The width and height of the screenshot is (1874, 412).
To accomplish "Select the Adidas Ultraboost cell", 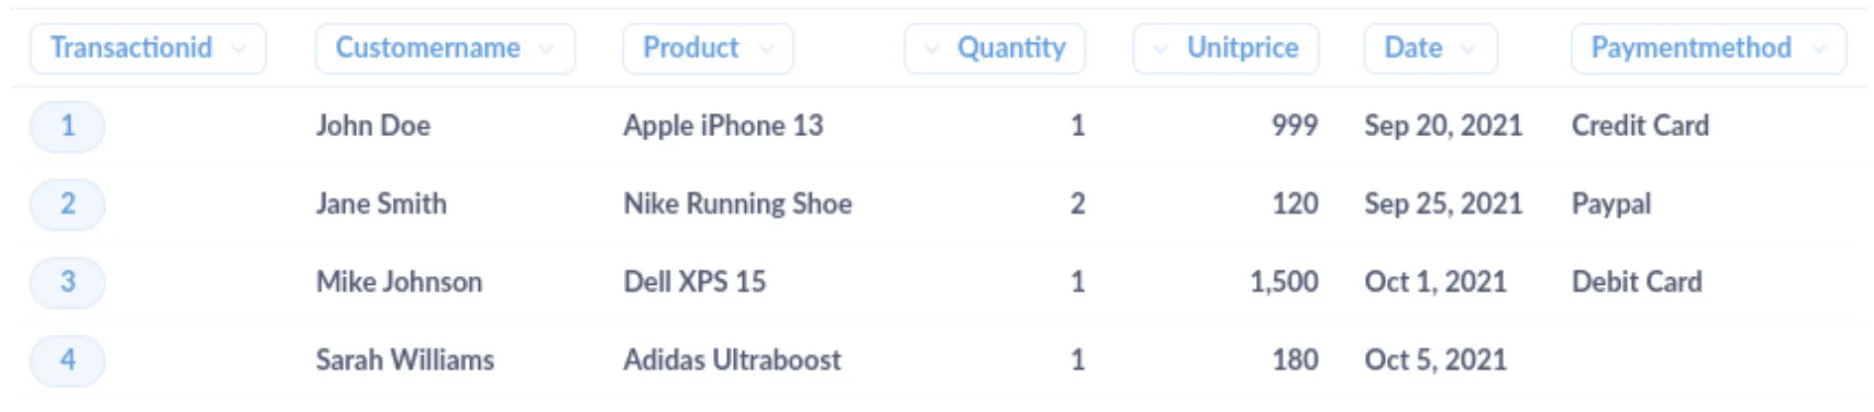I will point(732,360).
